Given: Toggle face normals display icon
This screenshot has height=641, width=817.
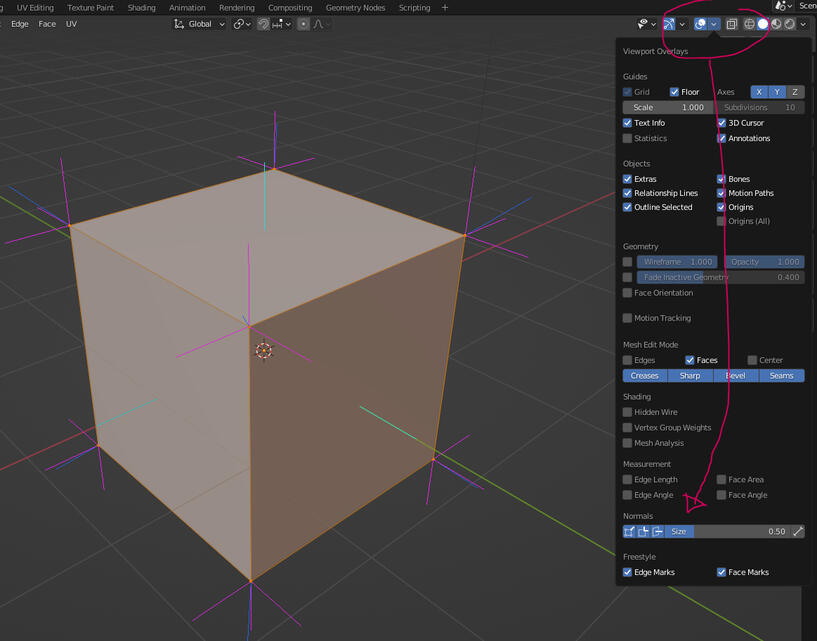Looking at the screenshot, I should point(657,532).
